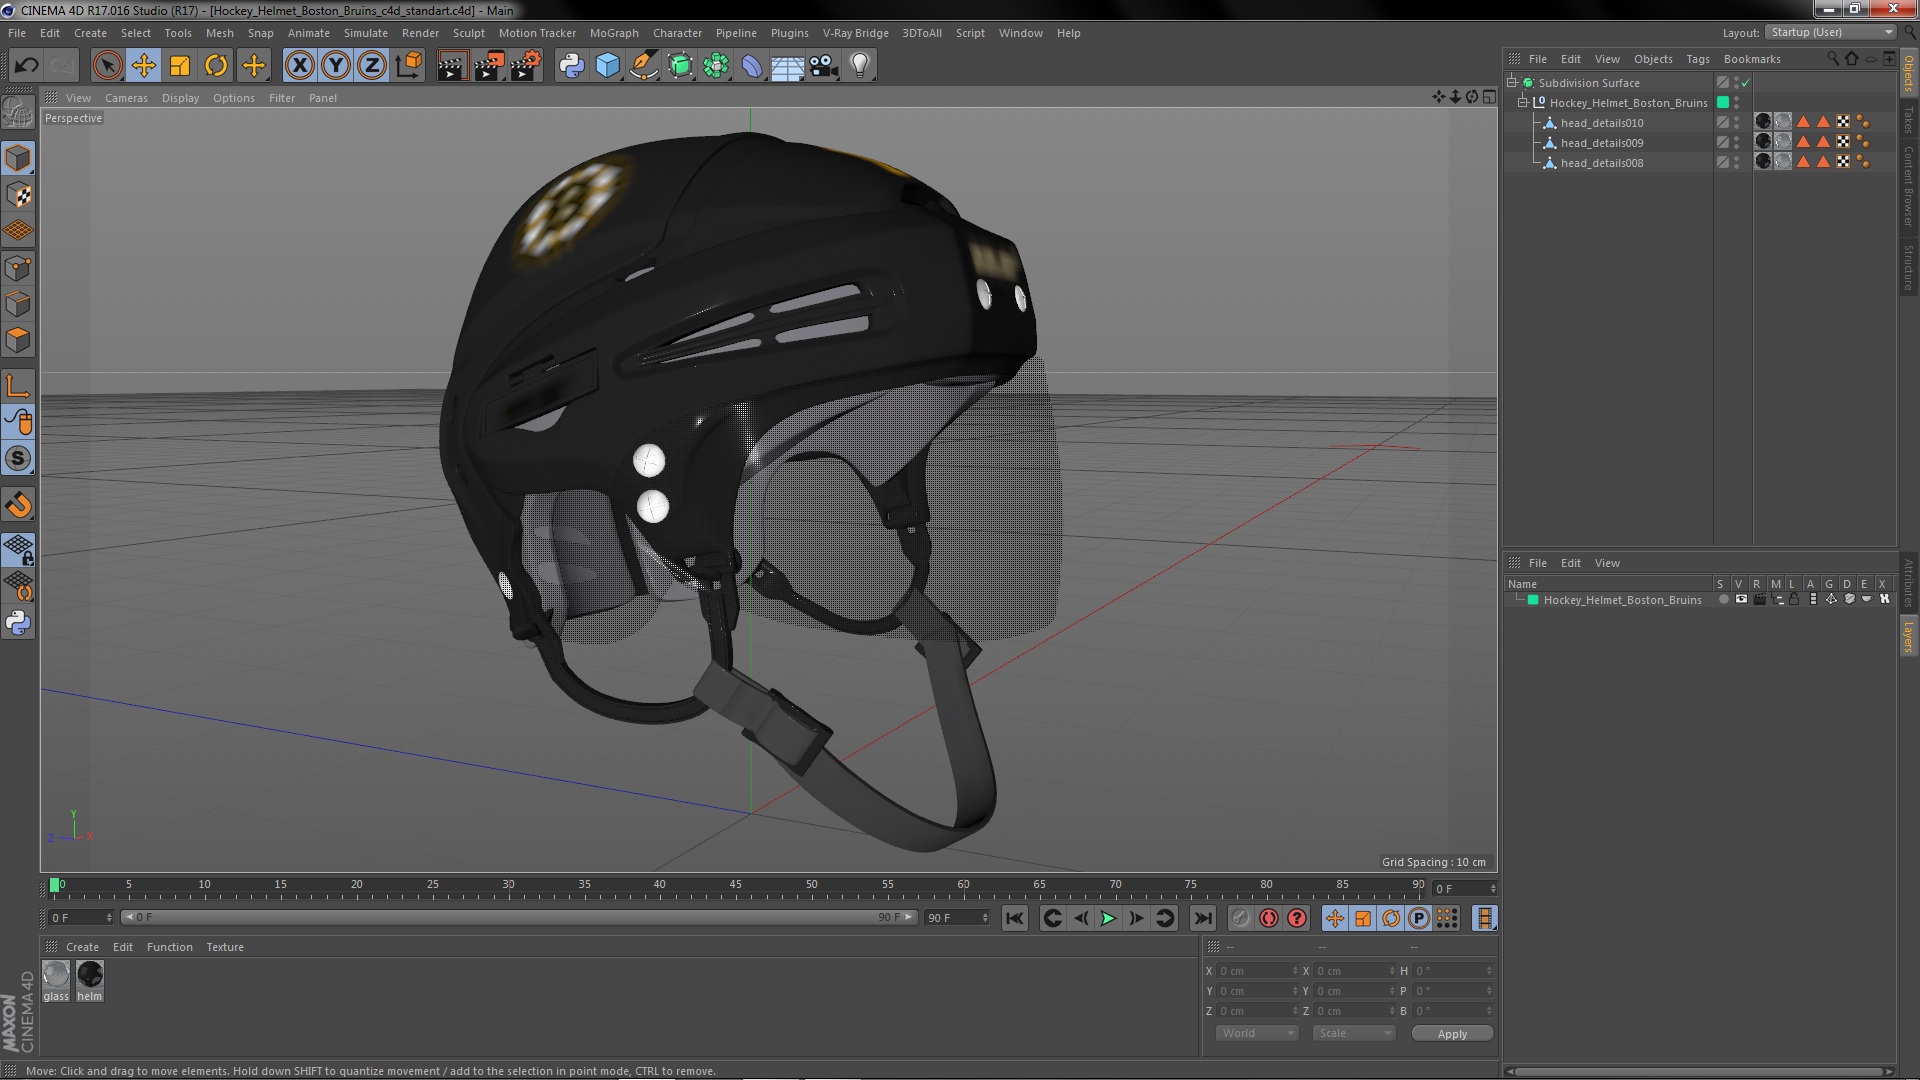The image size is (1920, 1080).
Task: Click the Apply button in coordinates
Action: click(1452, 1034)
